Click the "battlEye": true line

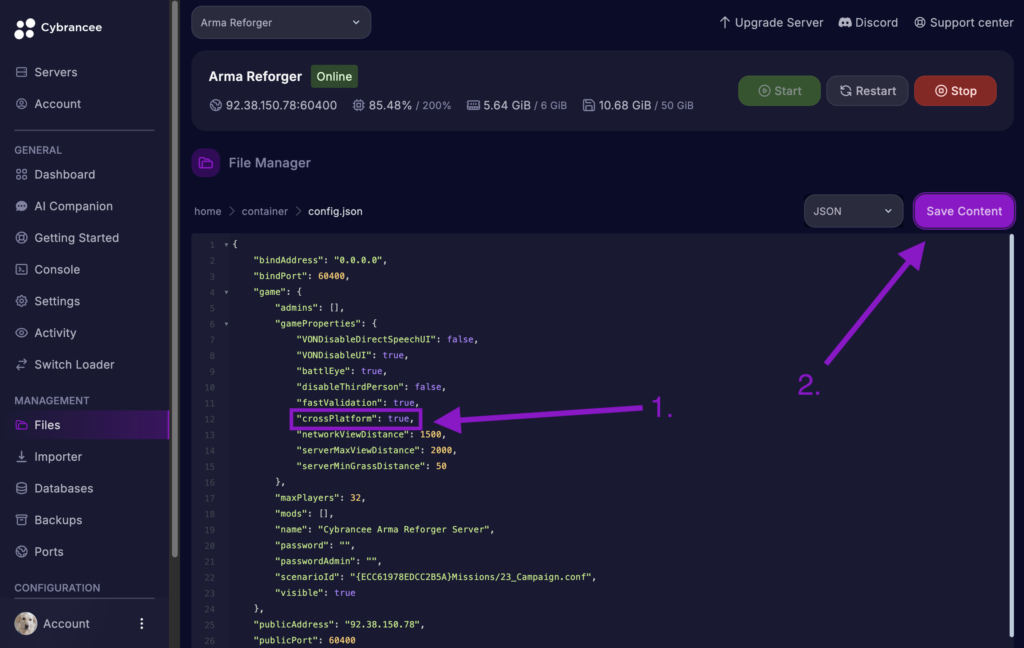tap(342, 371)
